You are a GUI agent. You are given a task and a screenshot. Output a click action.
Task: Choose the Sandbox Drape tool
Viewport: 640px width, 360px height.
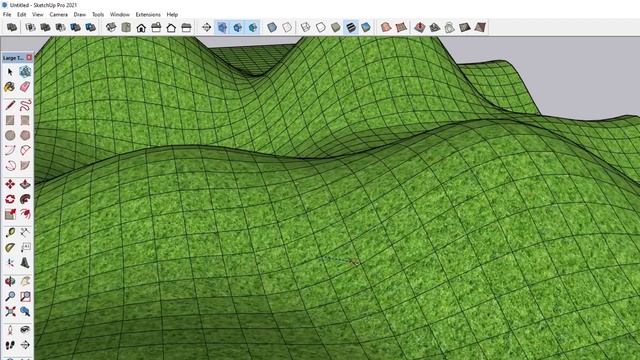(449, 27)
